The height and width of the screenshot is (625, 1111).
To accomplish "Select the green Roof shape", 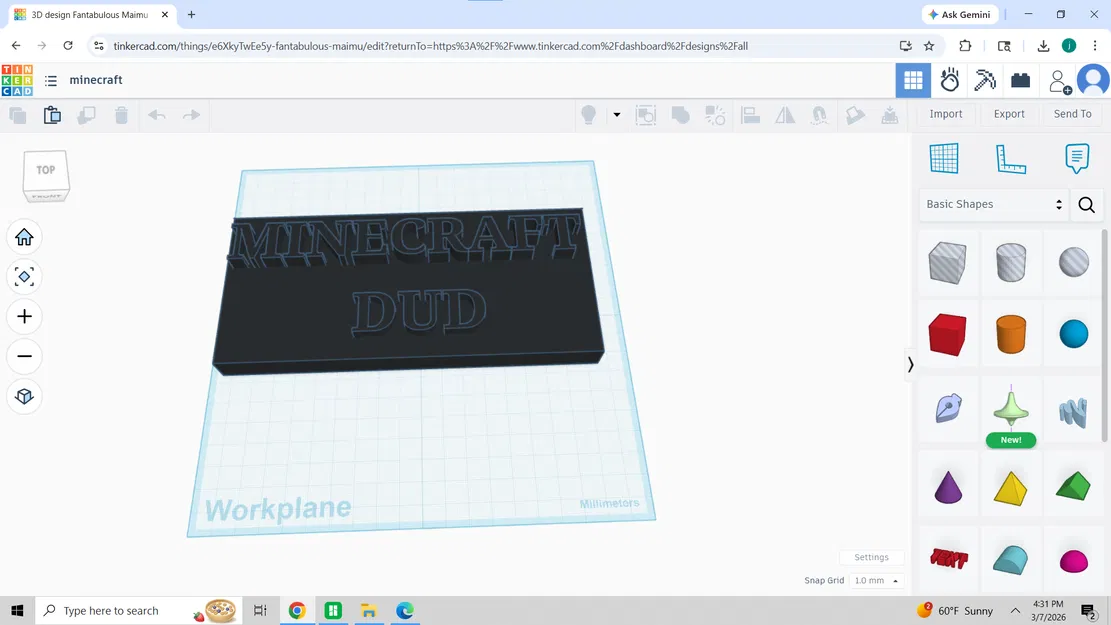I will tap(1073, 486).
